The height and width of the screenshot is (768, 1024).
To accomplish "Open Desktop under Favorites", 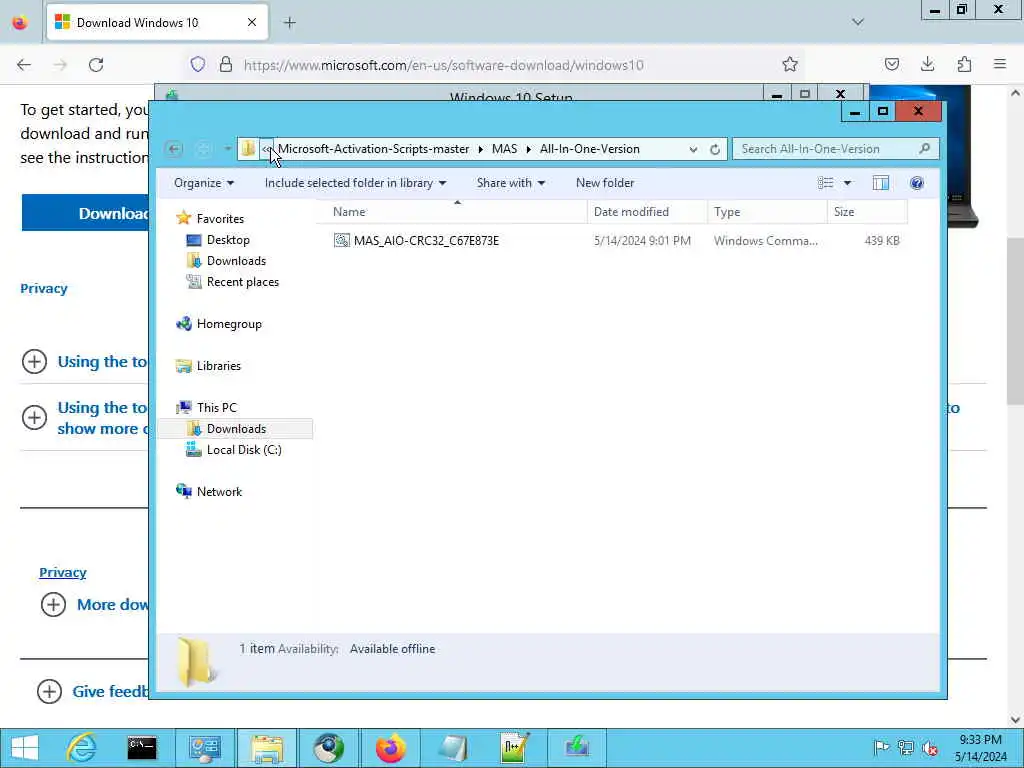I will [228, 240].
